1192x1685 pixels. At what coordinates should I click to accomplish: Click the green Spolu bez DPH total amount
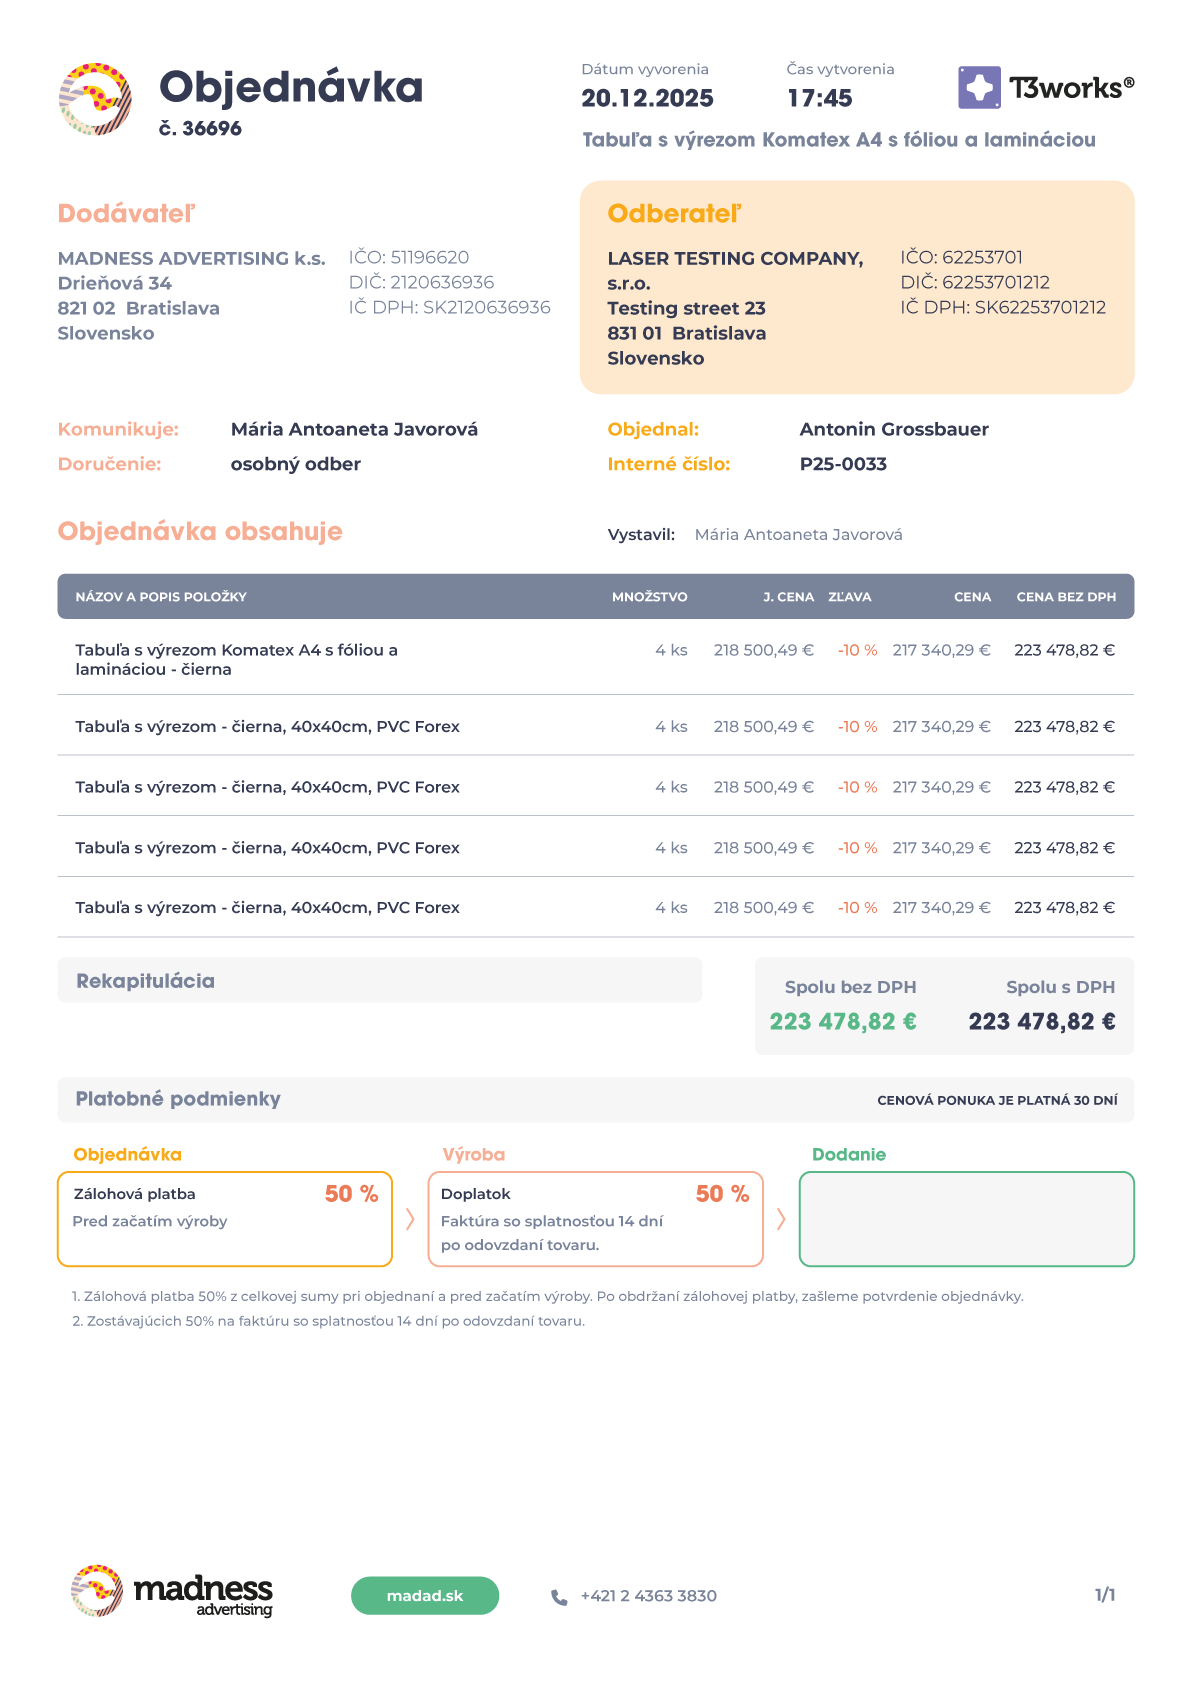point(842,1022)
